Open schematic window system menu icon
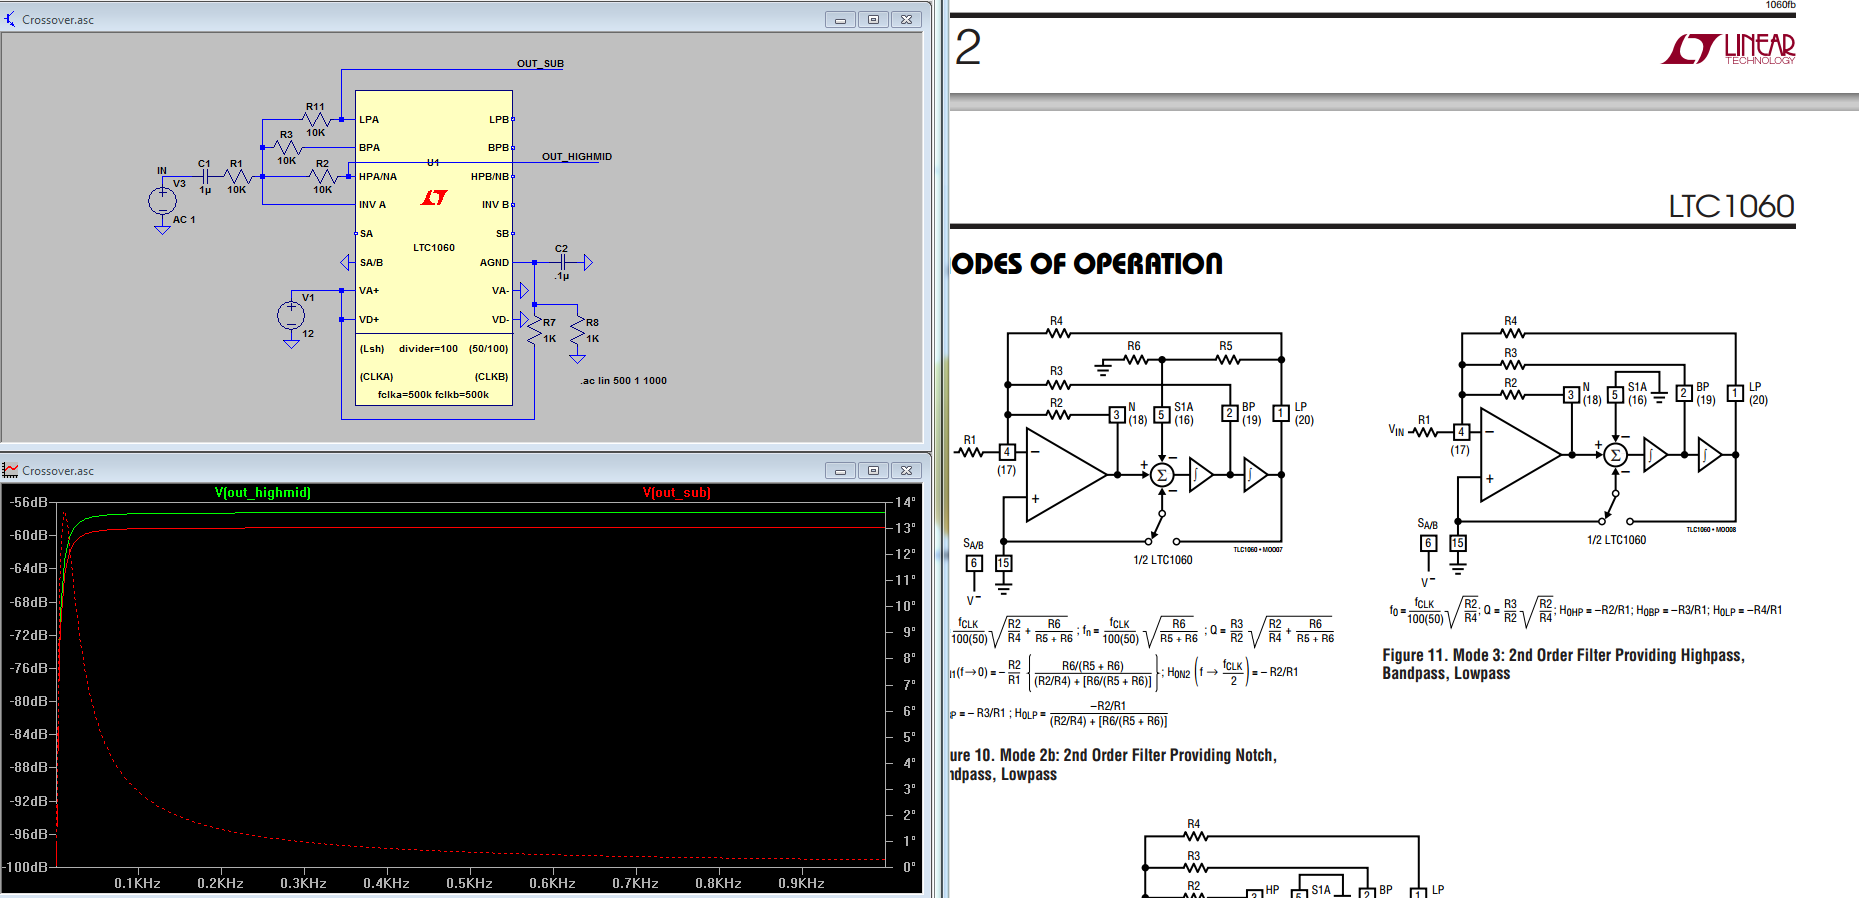The width and height of the screenshot is (1859, 898). pyautogui.click(x=11, y=19)
